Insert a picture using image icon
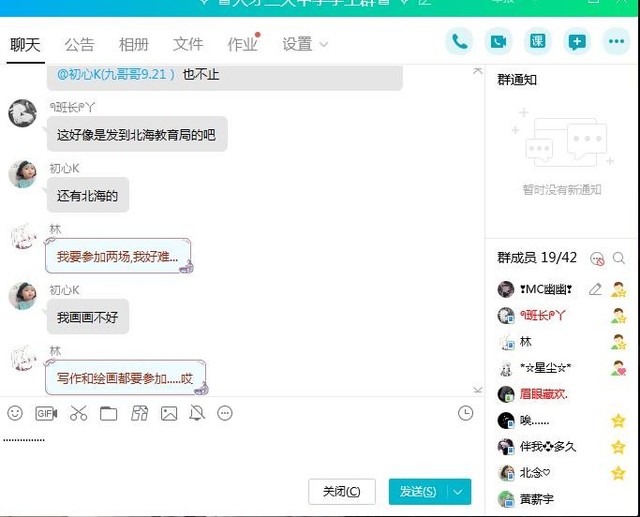640x517 pixels. [x=169, y=413]
